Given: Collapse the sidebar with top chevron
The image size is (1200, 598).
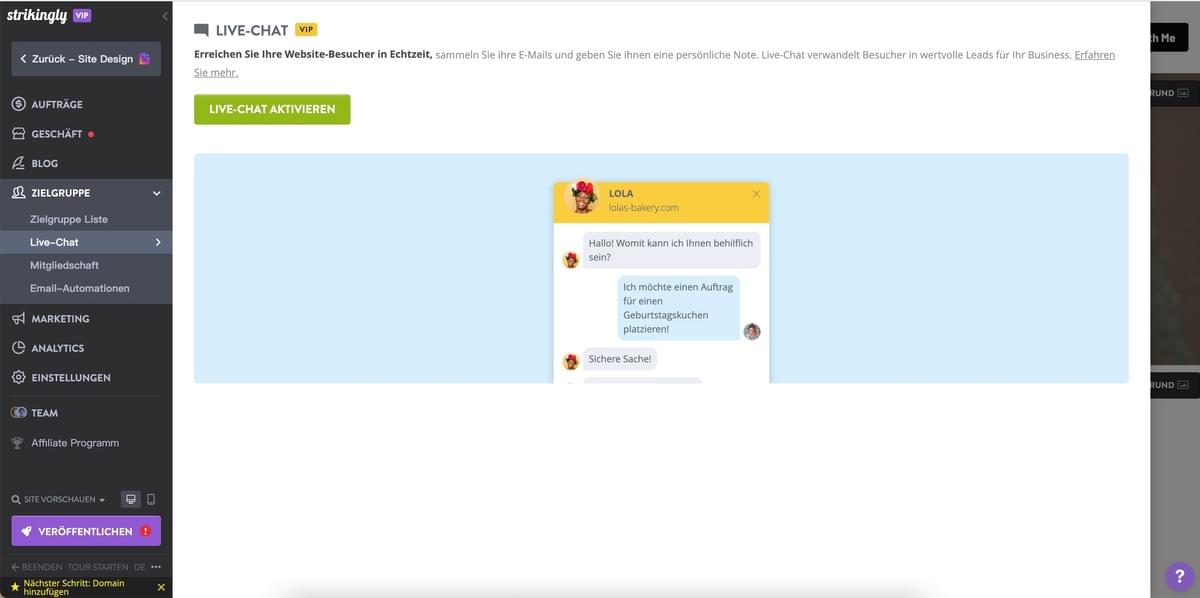Looking at the screenshot, I should (165, 15).
